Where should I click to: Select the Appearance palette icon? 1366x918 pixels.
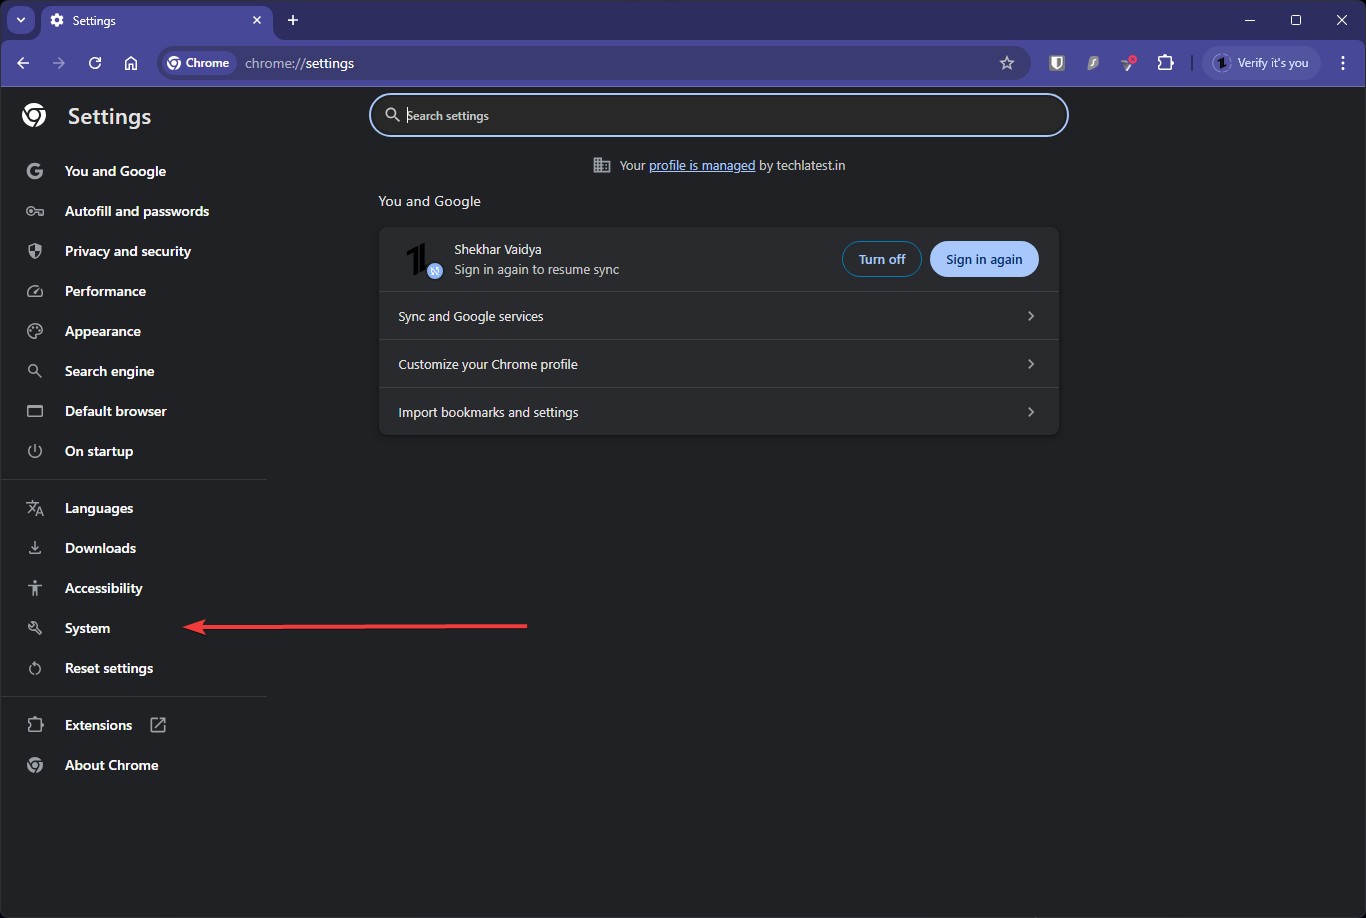pyautogui.click(x=34, y=331)
